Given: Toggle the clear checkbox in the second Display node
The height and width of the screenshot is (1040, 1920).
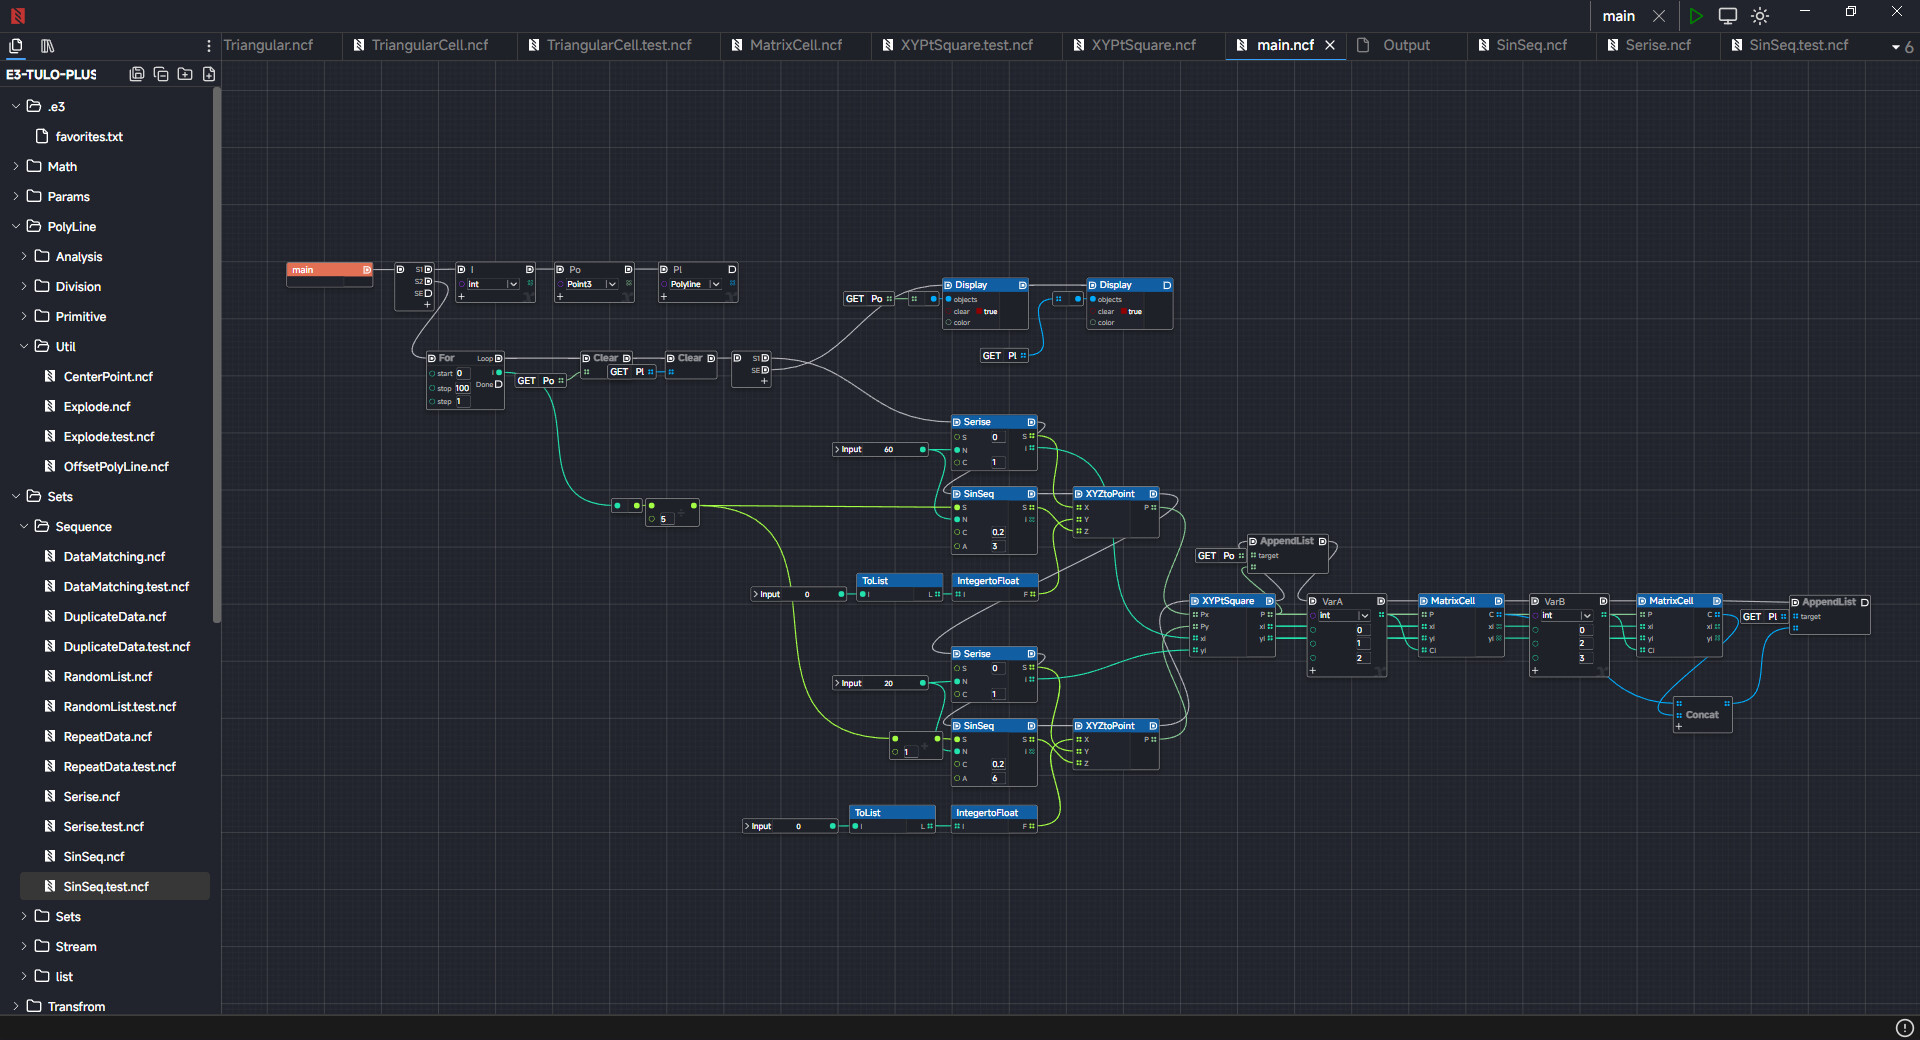Looking at the screenshot, I should point(1123,312).
